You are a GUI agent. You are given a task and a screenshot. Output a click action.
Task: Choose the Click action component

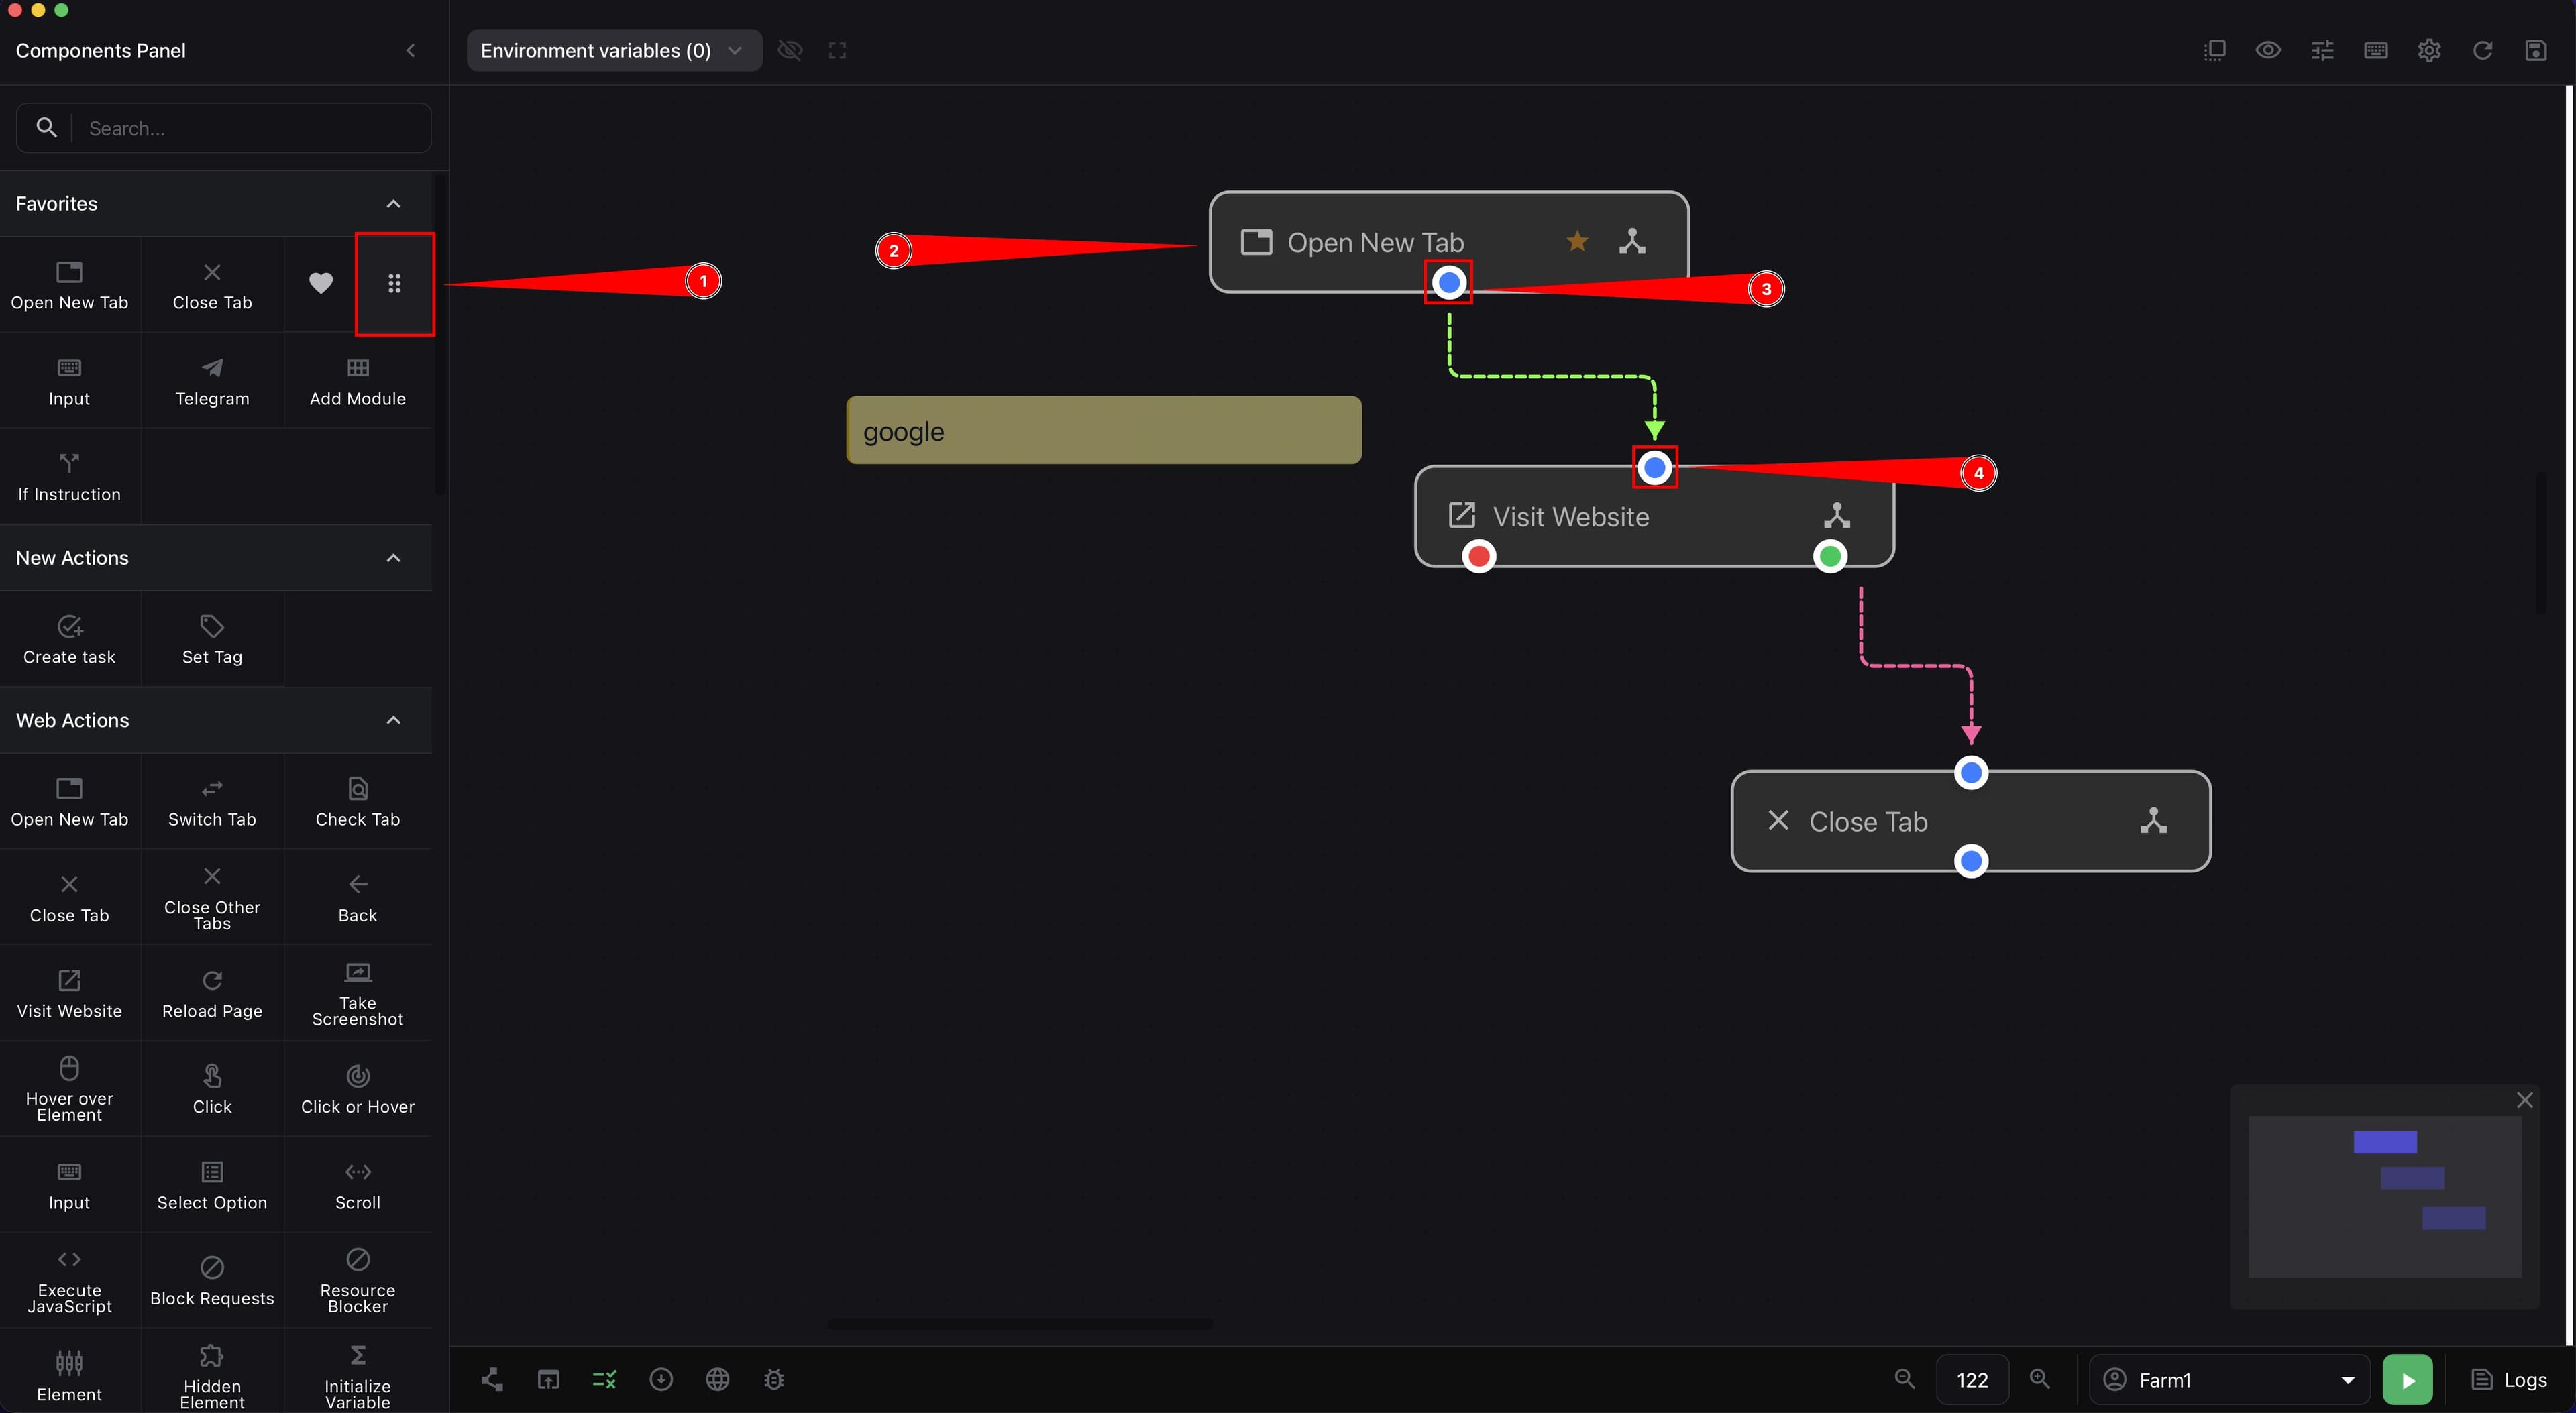pyautogui.click(x=212, y=1089)
